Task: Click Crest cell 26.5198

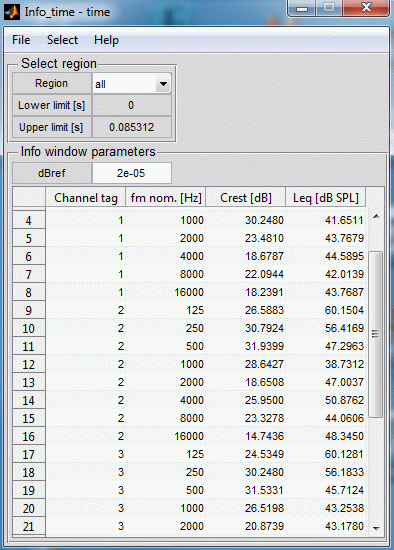Action: click(246, 508)
